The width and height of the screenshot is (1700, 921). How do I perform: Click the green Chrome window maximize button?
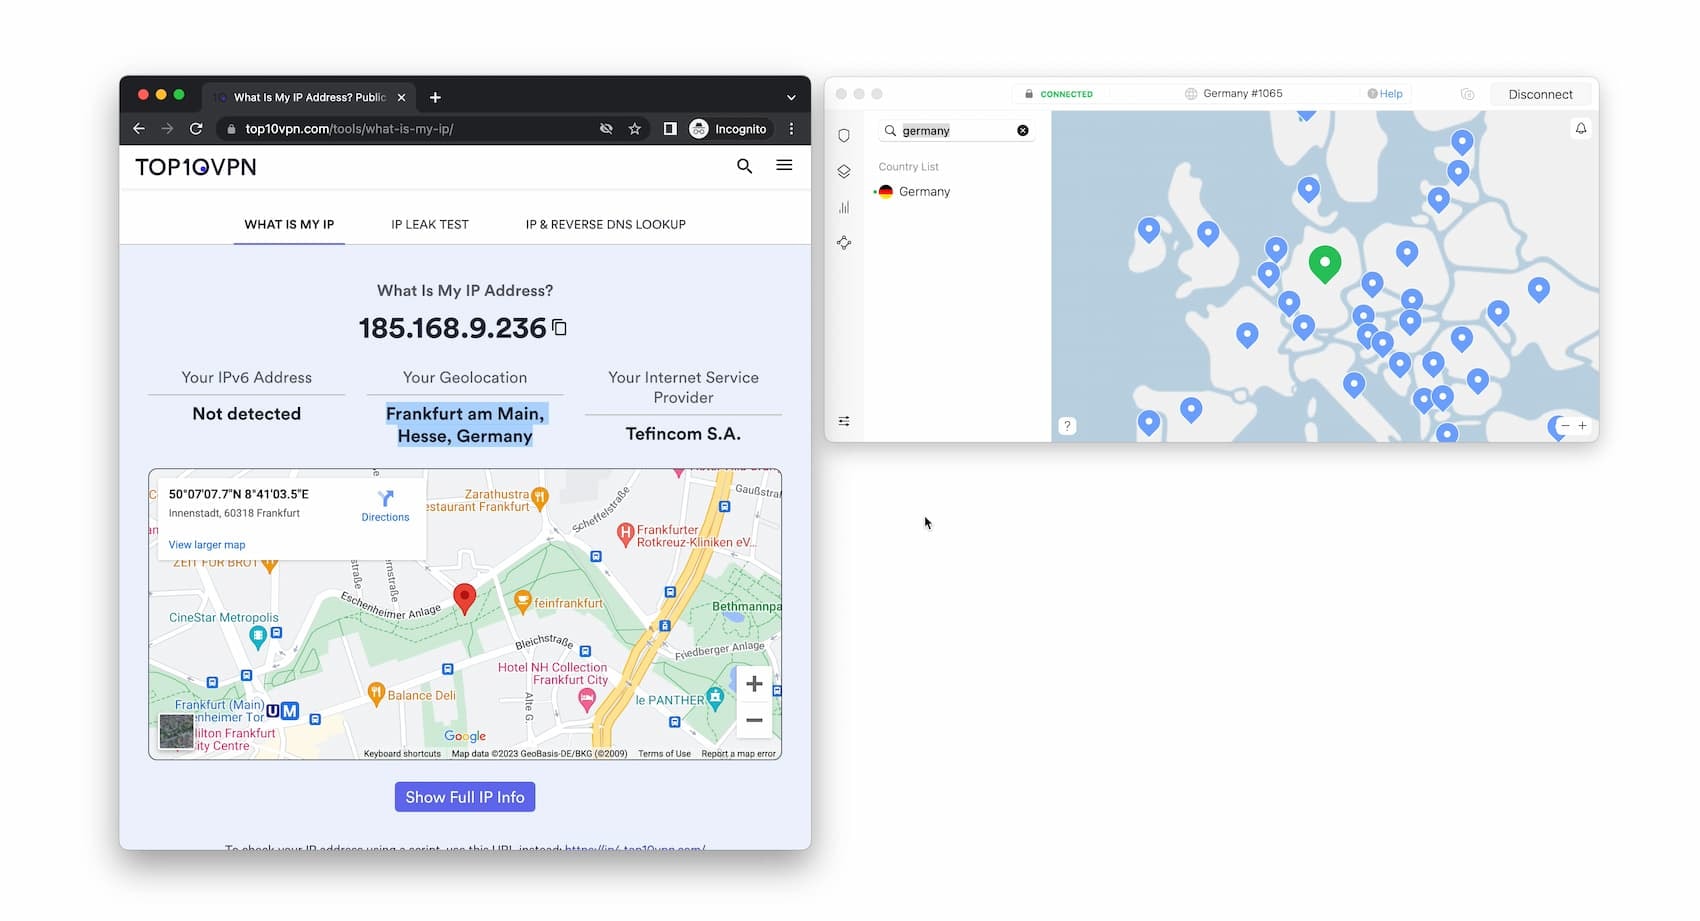pos(179,94)
